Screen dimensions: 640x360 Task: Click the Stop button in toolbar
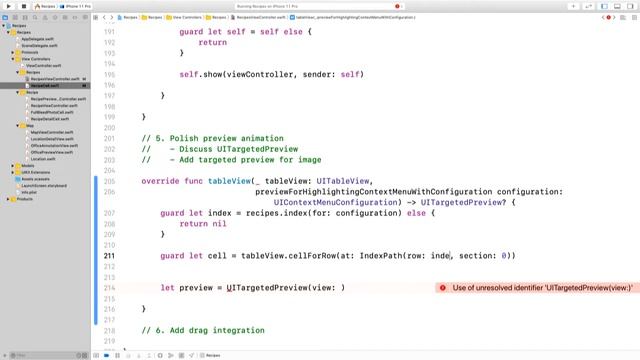pos(24,6)
